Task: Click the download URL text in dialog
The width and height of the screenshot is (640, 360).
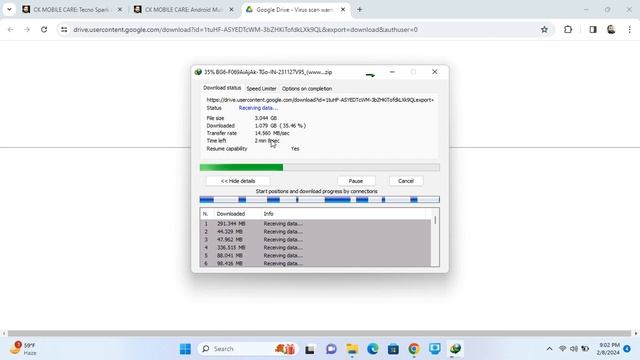Action: (320, 100)
